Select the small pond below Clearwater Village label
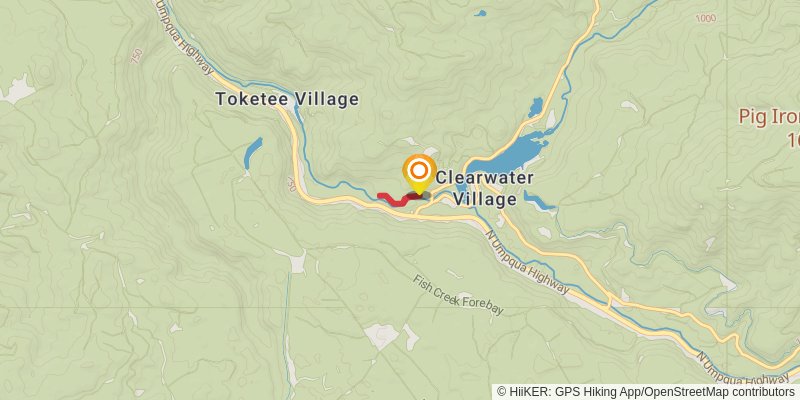Image resolution: width=800 pixels, height=400 pixels. pos(538,201)
